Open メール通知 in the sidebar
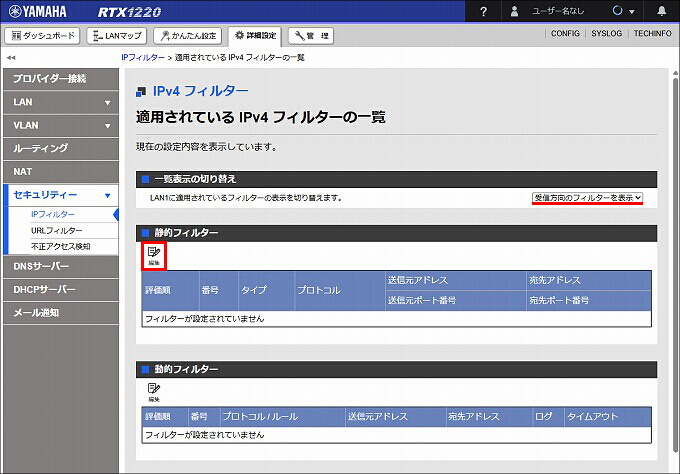 [61, 313]
